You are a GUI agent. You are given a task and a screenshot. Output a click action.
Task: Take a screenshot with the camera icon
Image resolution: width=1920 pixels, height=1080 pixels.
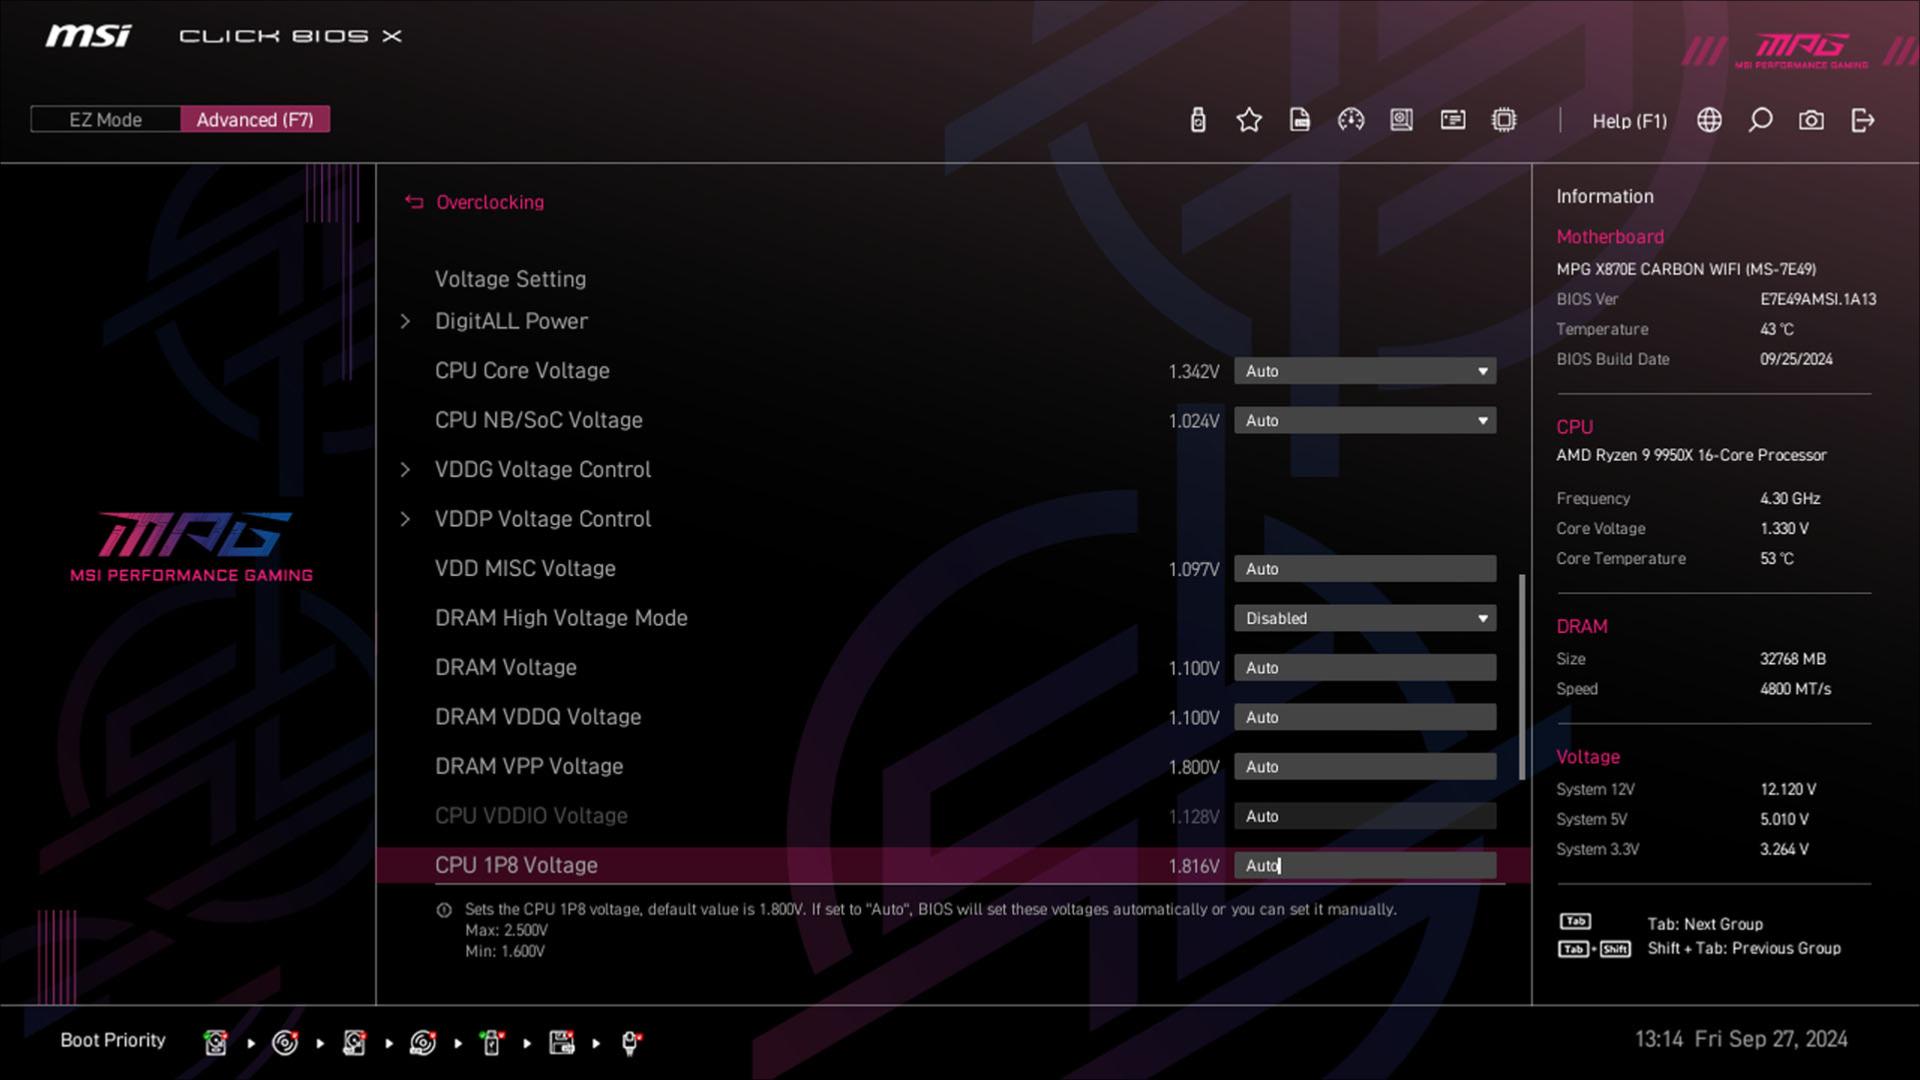click(x=1811, y=120)
